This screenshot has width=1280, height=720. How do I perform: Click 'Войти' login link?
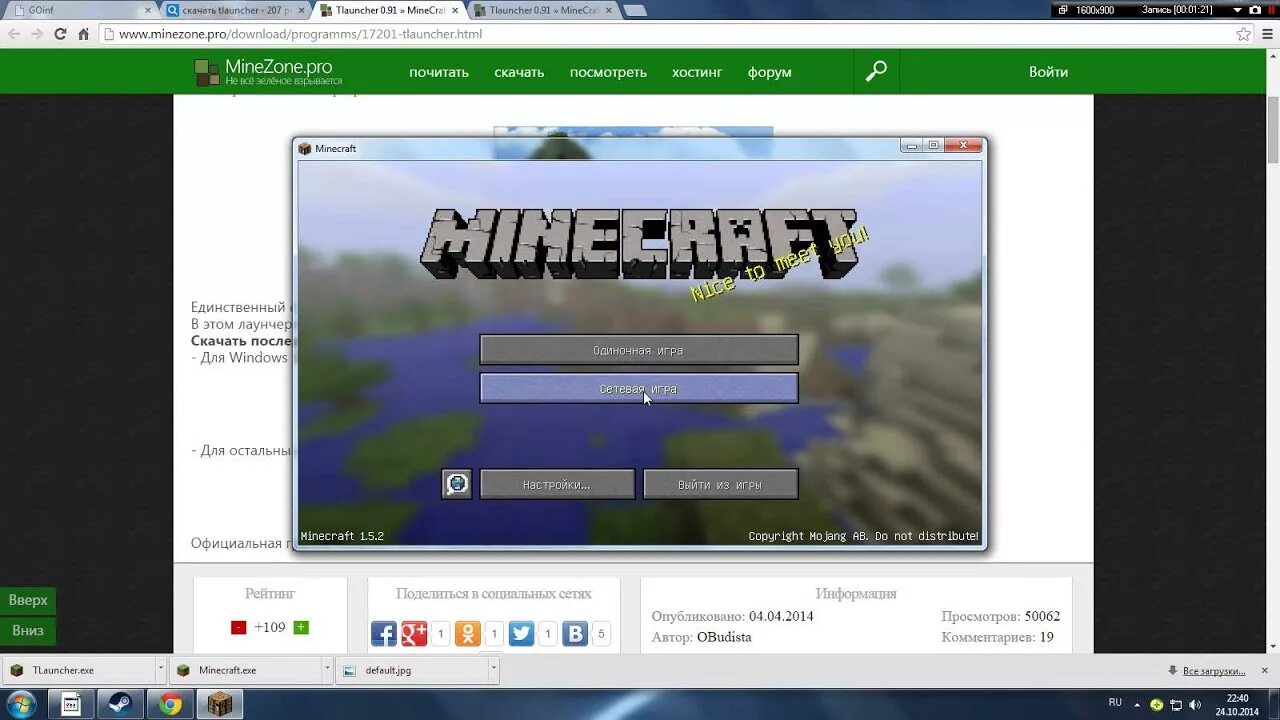pos(1048,72)
